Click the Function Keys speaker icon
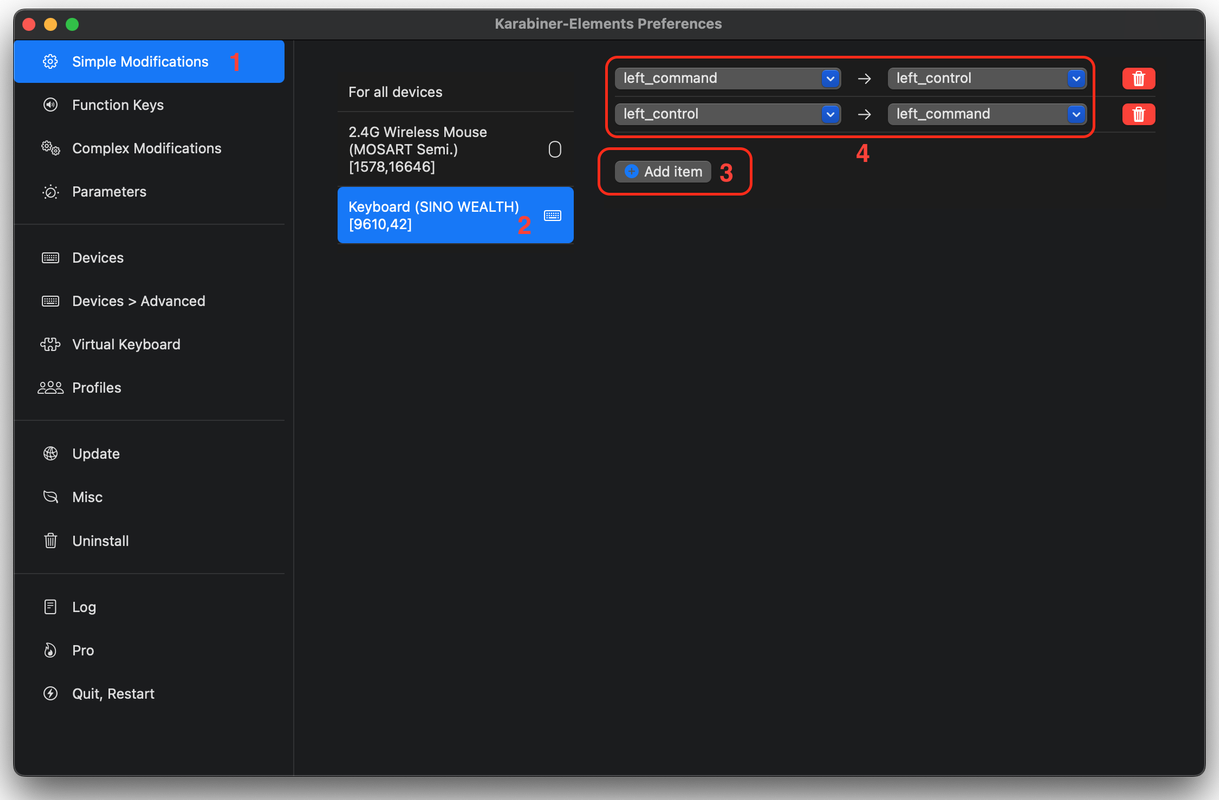Screen dimensions: 1219x800 pyautogui.click(x=50, y=105)
